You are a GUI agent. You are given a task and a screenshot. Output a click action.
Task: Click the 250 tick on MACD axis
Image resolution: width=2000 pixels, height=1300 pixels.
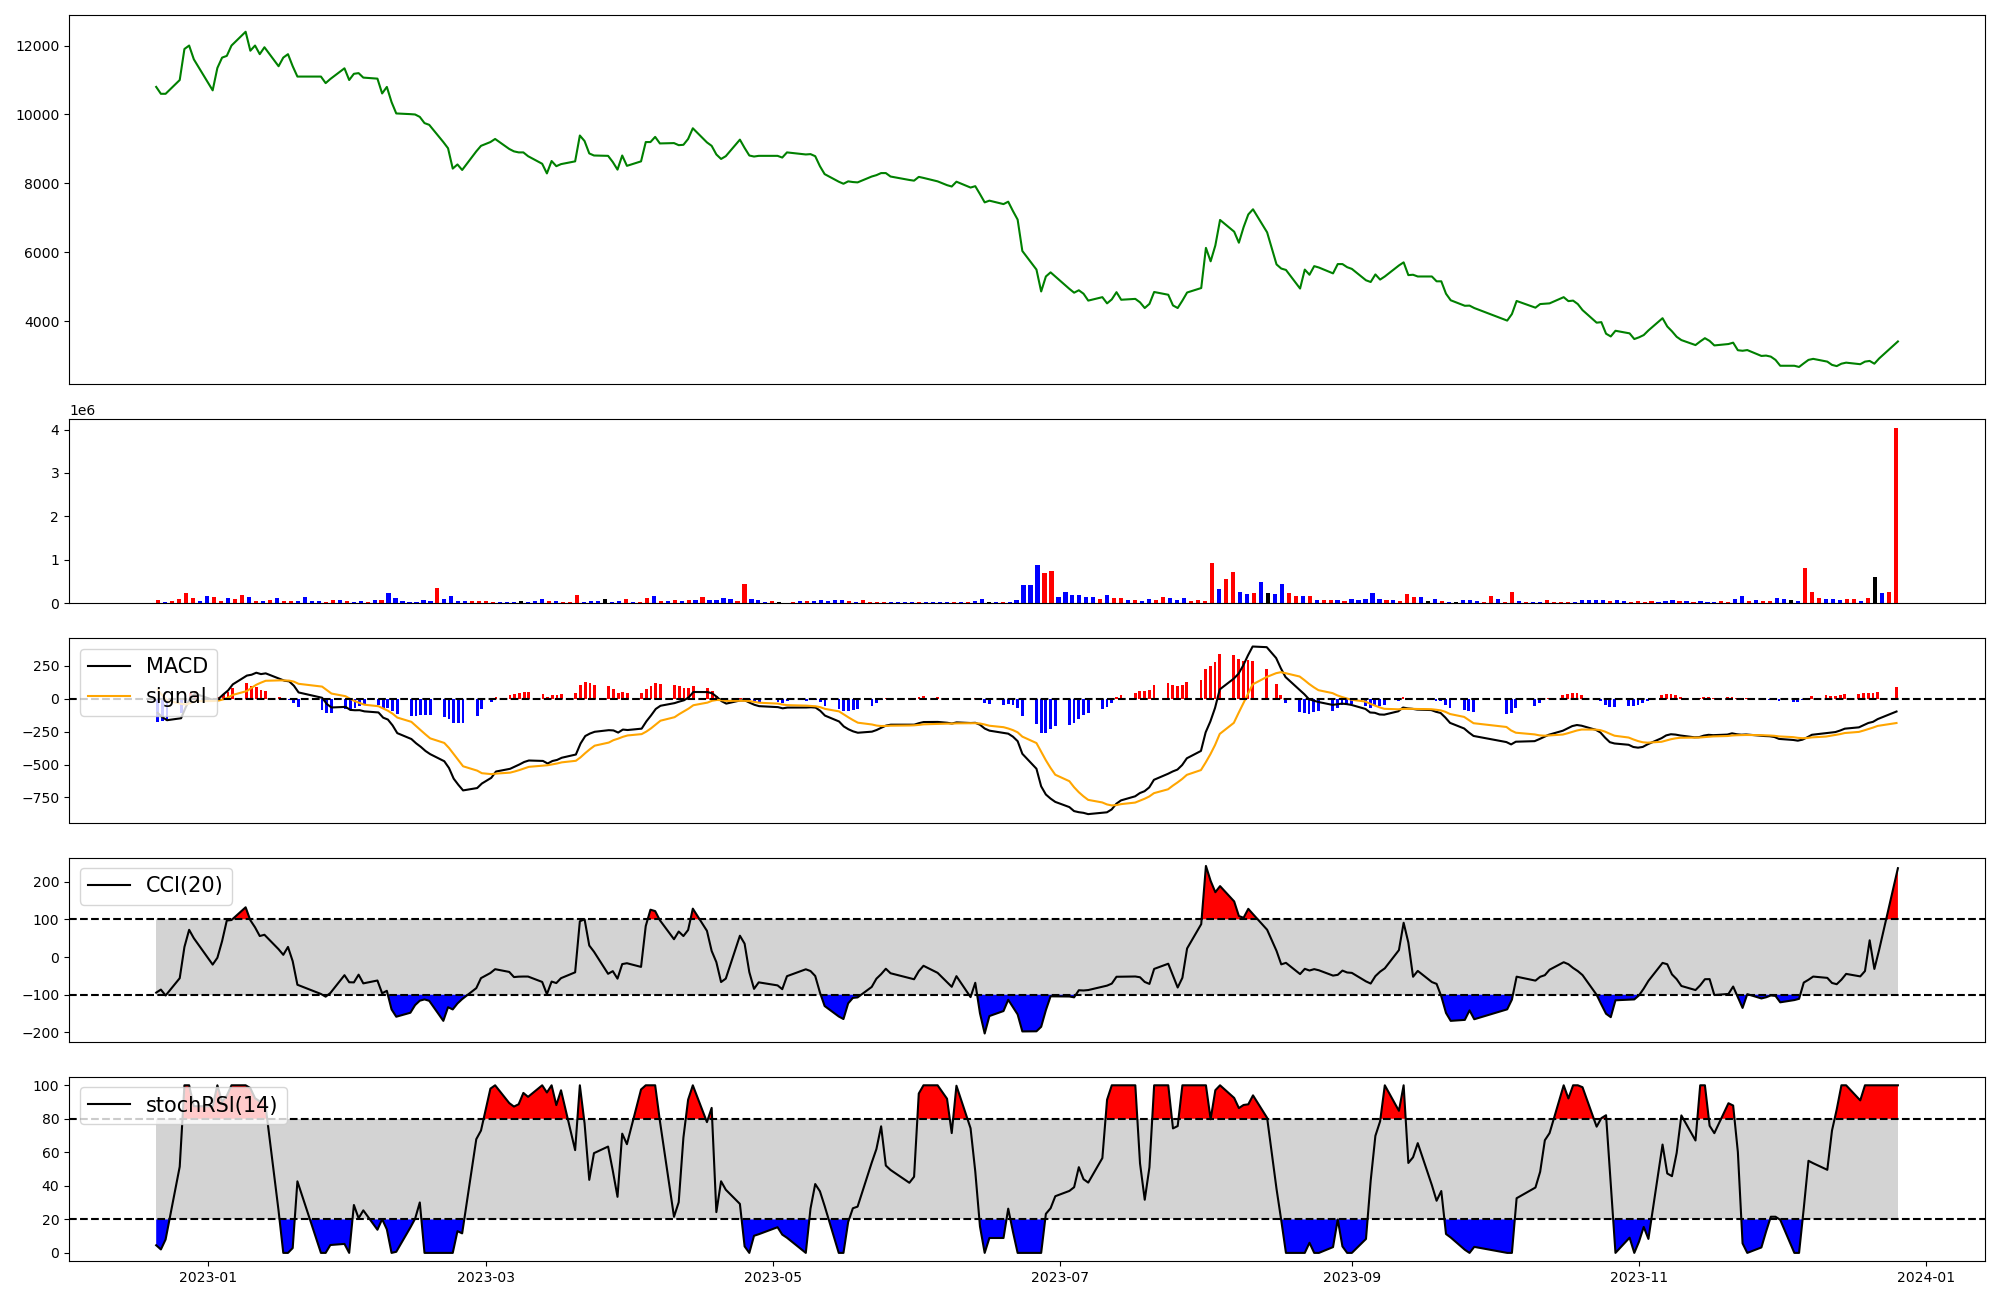pyautogui.click(x=46, y=666)
